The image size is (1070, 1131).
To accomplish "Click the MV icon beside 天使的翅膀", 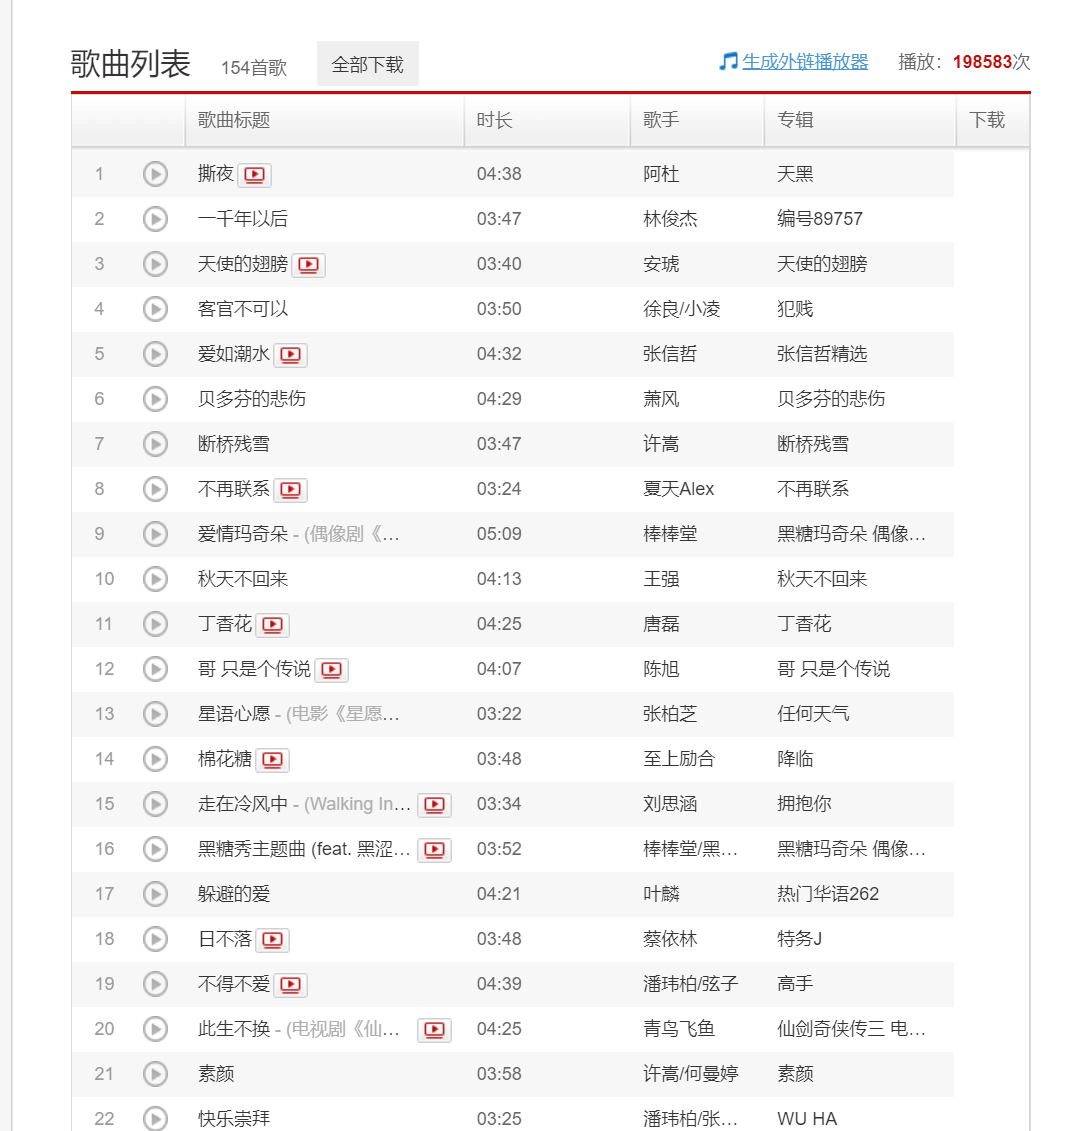I will 309,264.
